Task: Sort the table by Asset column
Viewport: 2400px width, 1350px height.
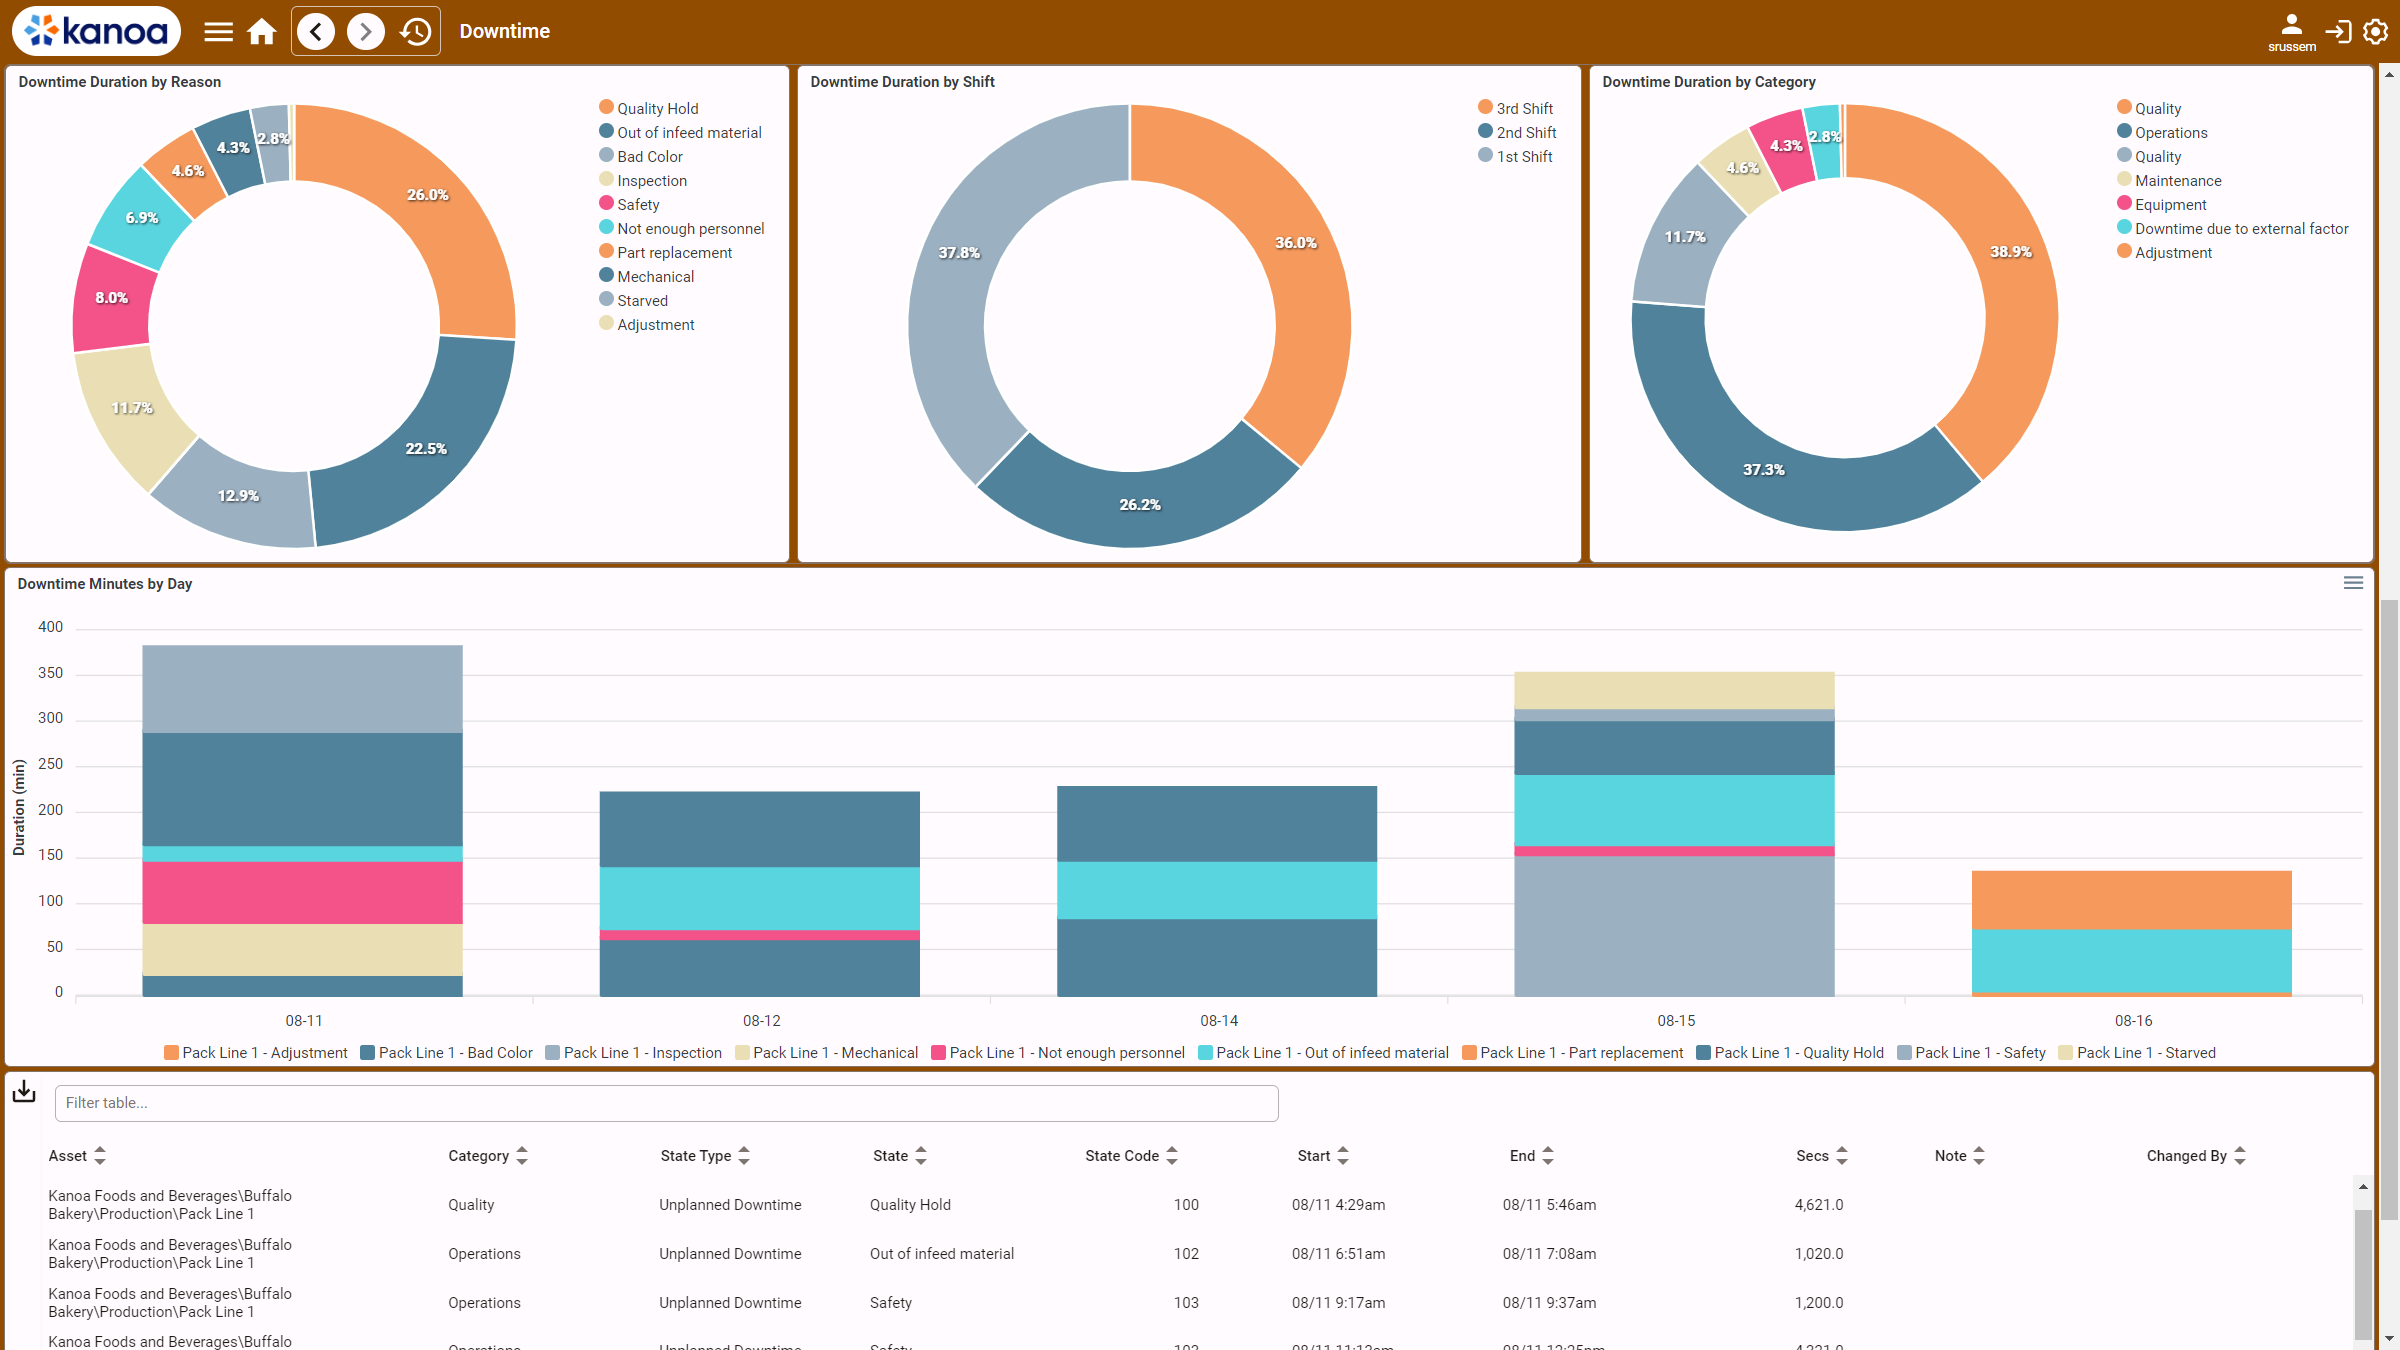Action: (77, 1156)
